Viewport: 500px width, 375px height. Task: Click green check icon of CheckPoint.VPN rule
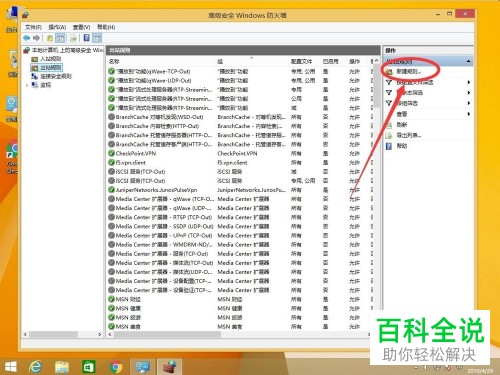click(x=111, y=153)
